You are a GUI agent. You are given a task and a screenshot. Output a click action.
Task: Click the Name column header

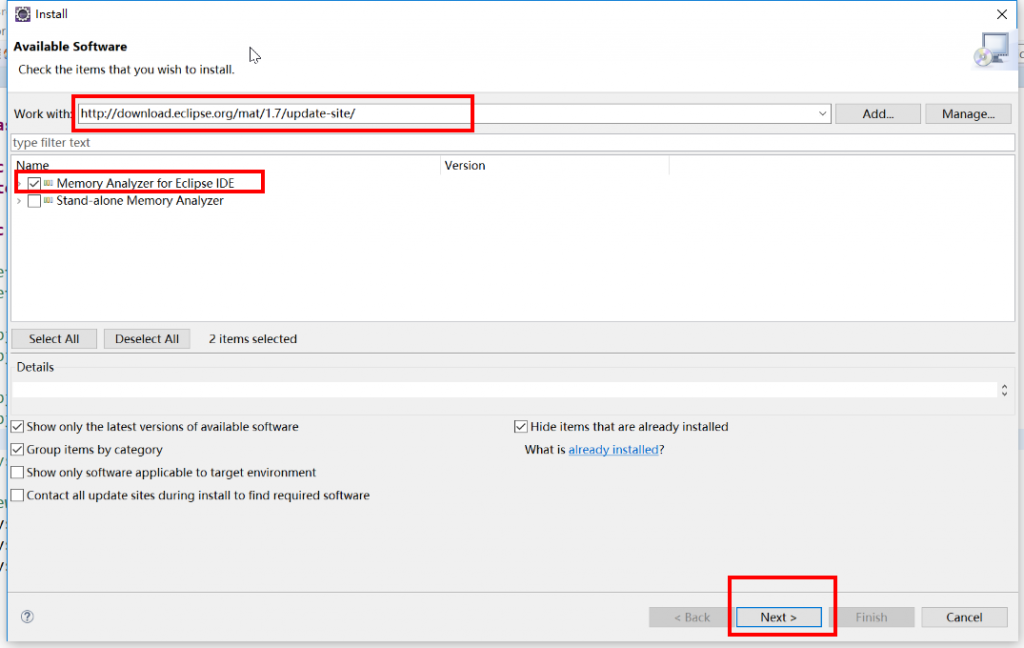[226, 165]
